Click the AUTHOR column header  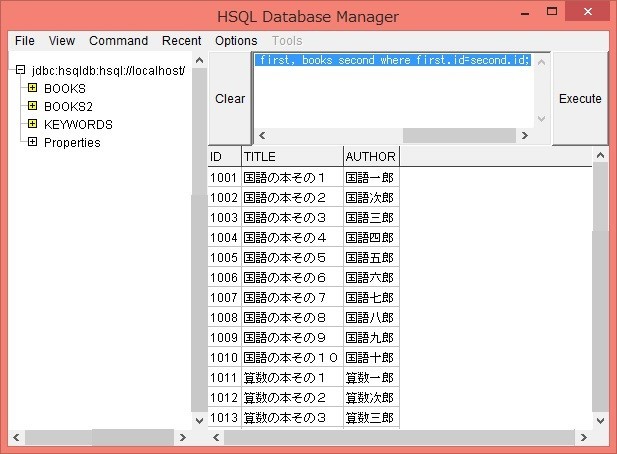[371, 156]
